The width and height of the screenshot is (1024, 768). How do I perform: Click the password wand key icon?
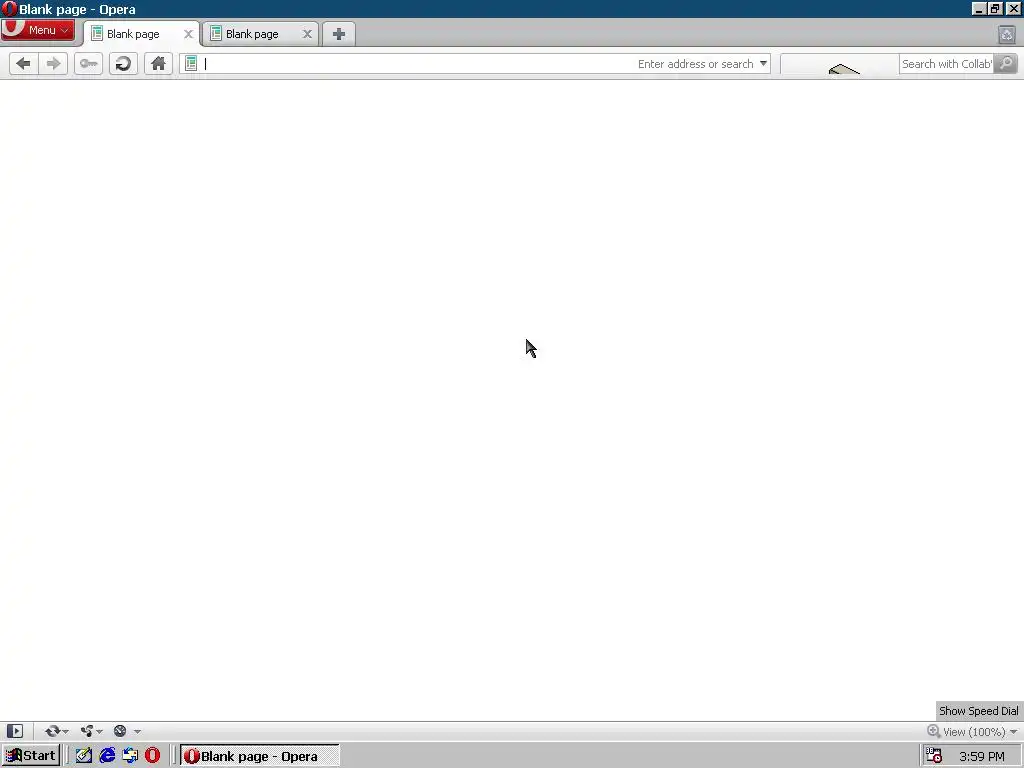[x=88, y=63]
